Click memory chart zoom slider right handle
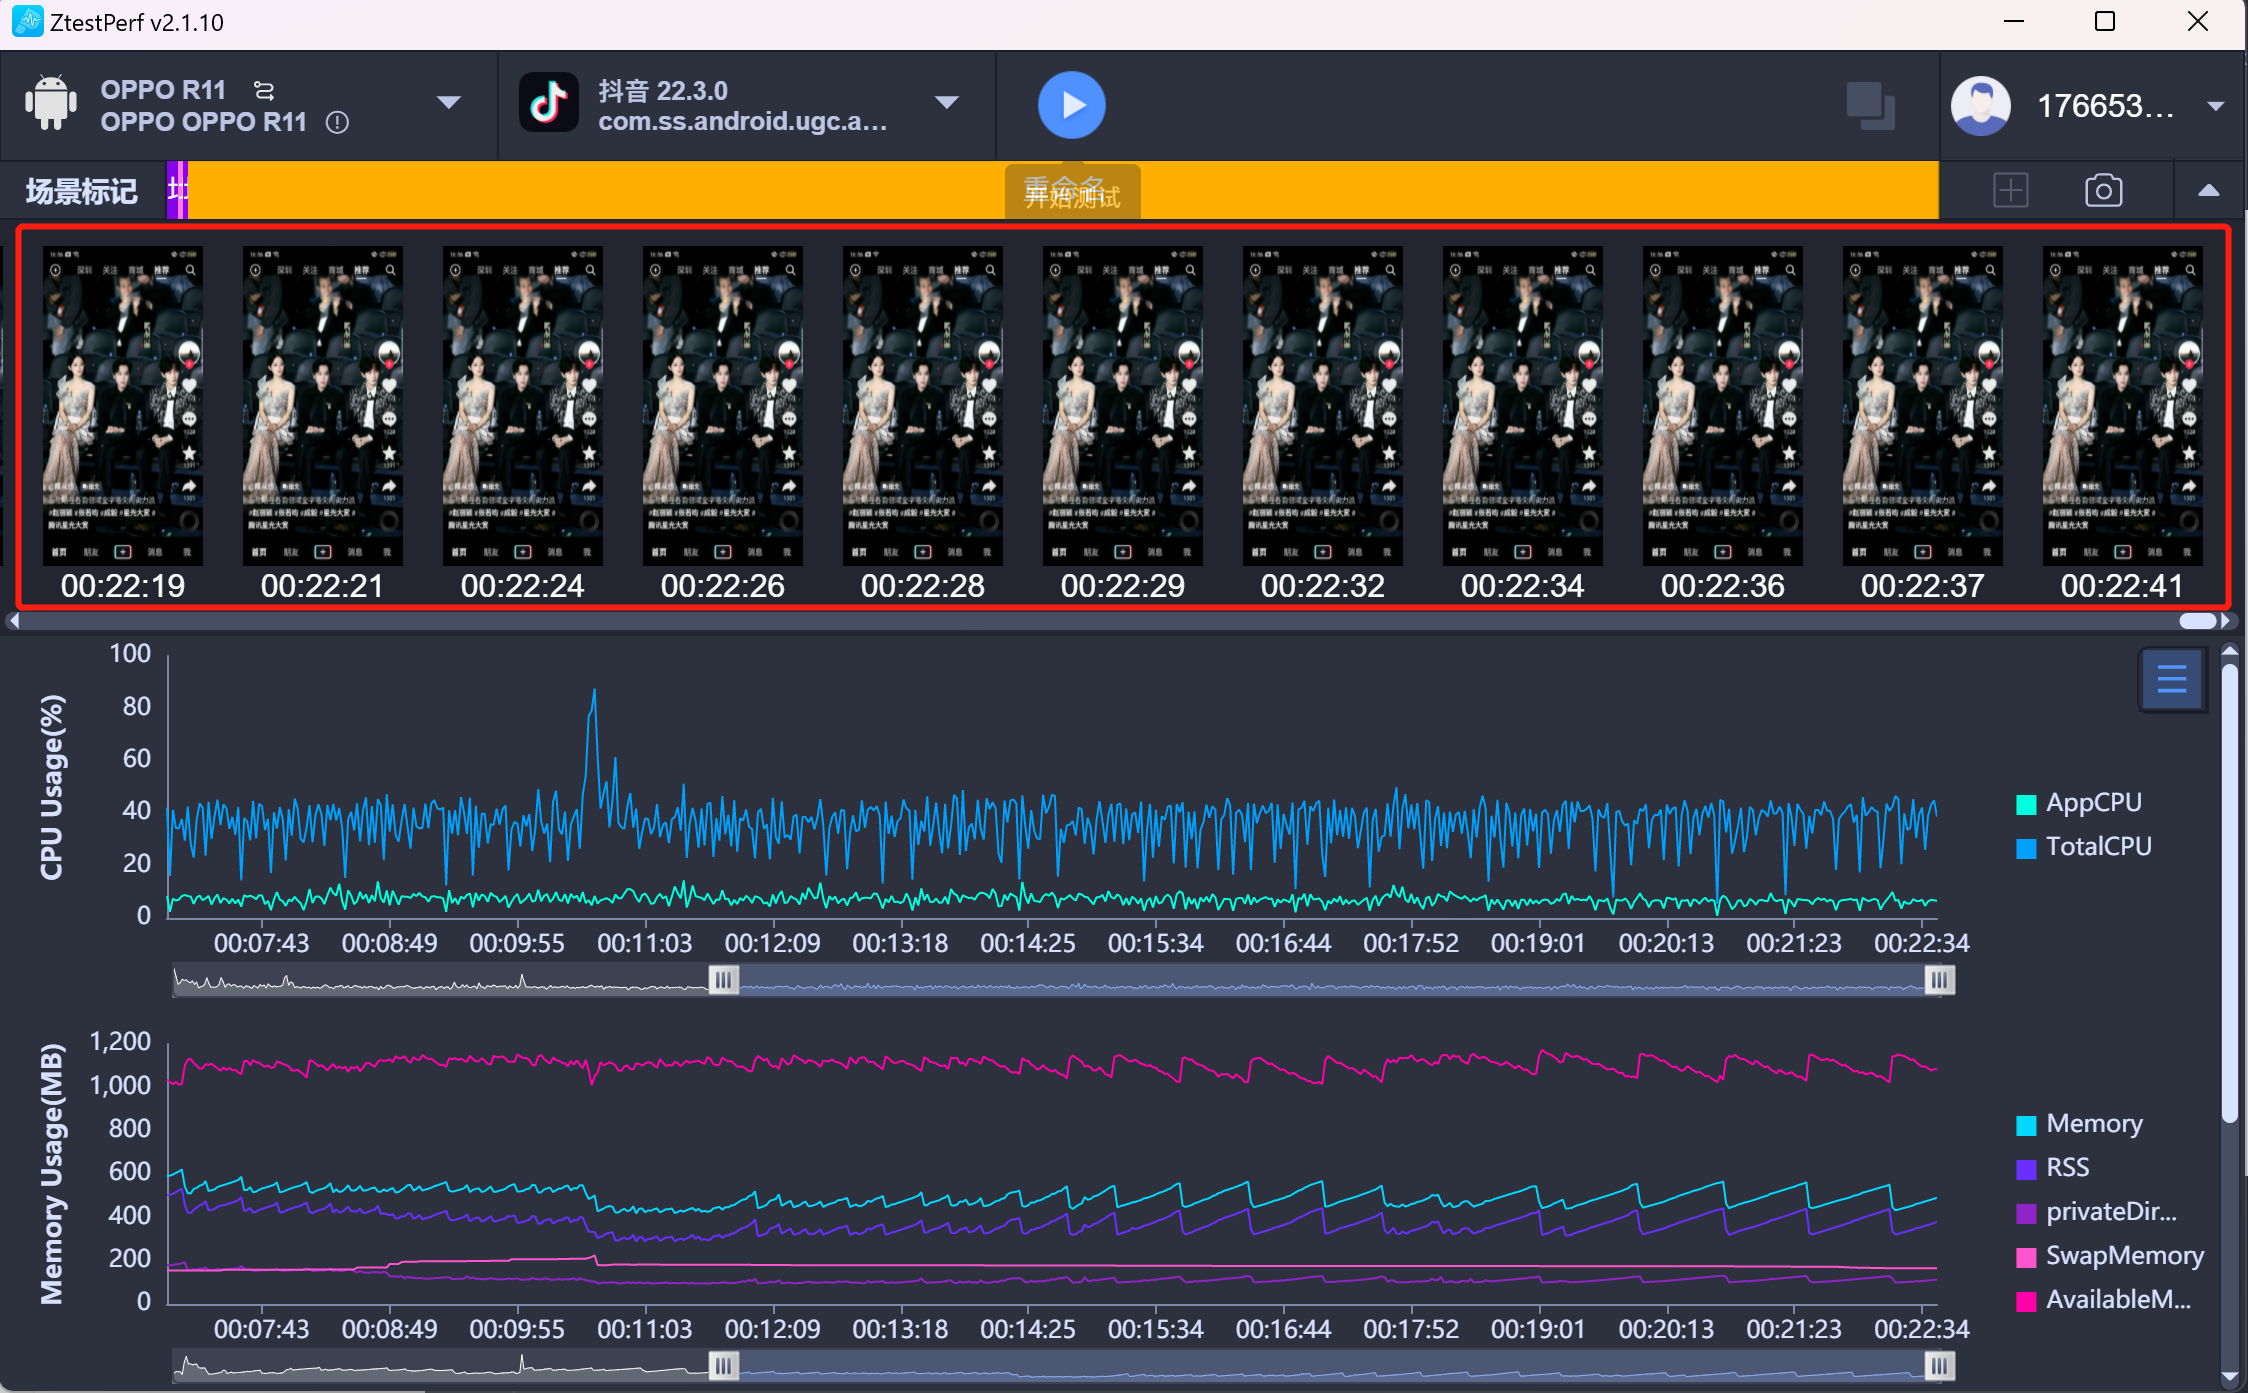This screenshot has width=2248, height=1393. (x=1939, y=1366)
